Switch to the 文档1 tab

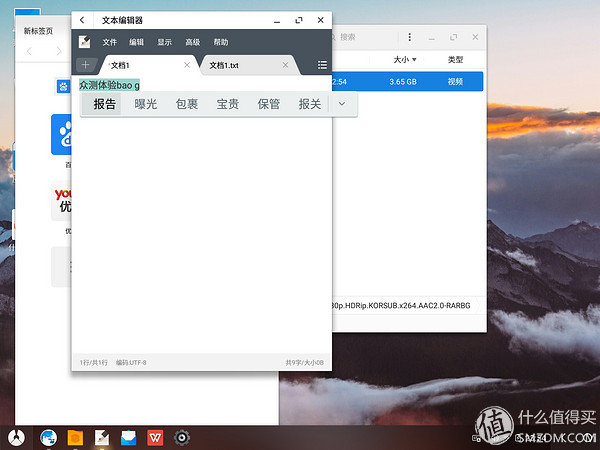coord(147,65)
